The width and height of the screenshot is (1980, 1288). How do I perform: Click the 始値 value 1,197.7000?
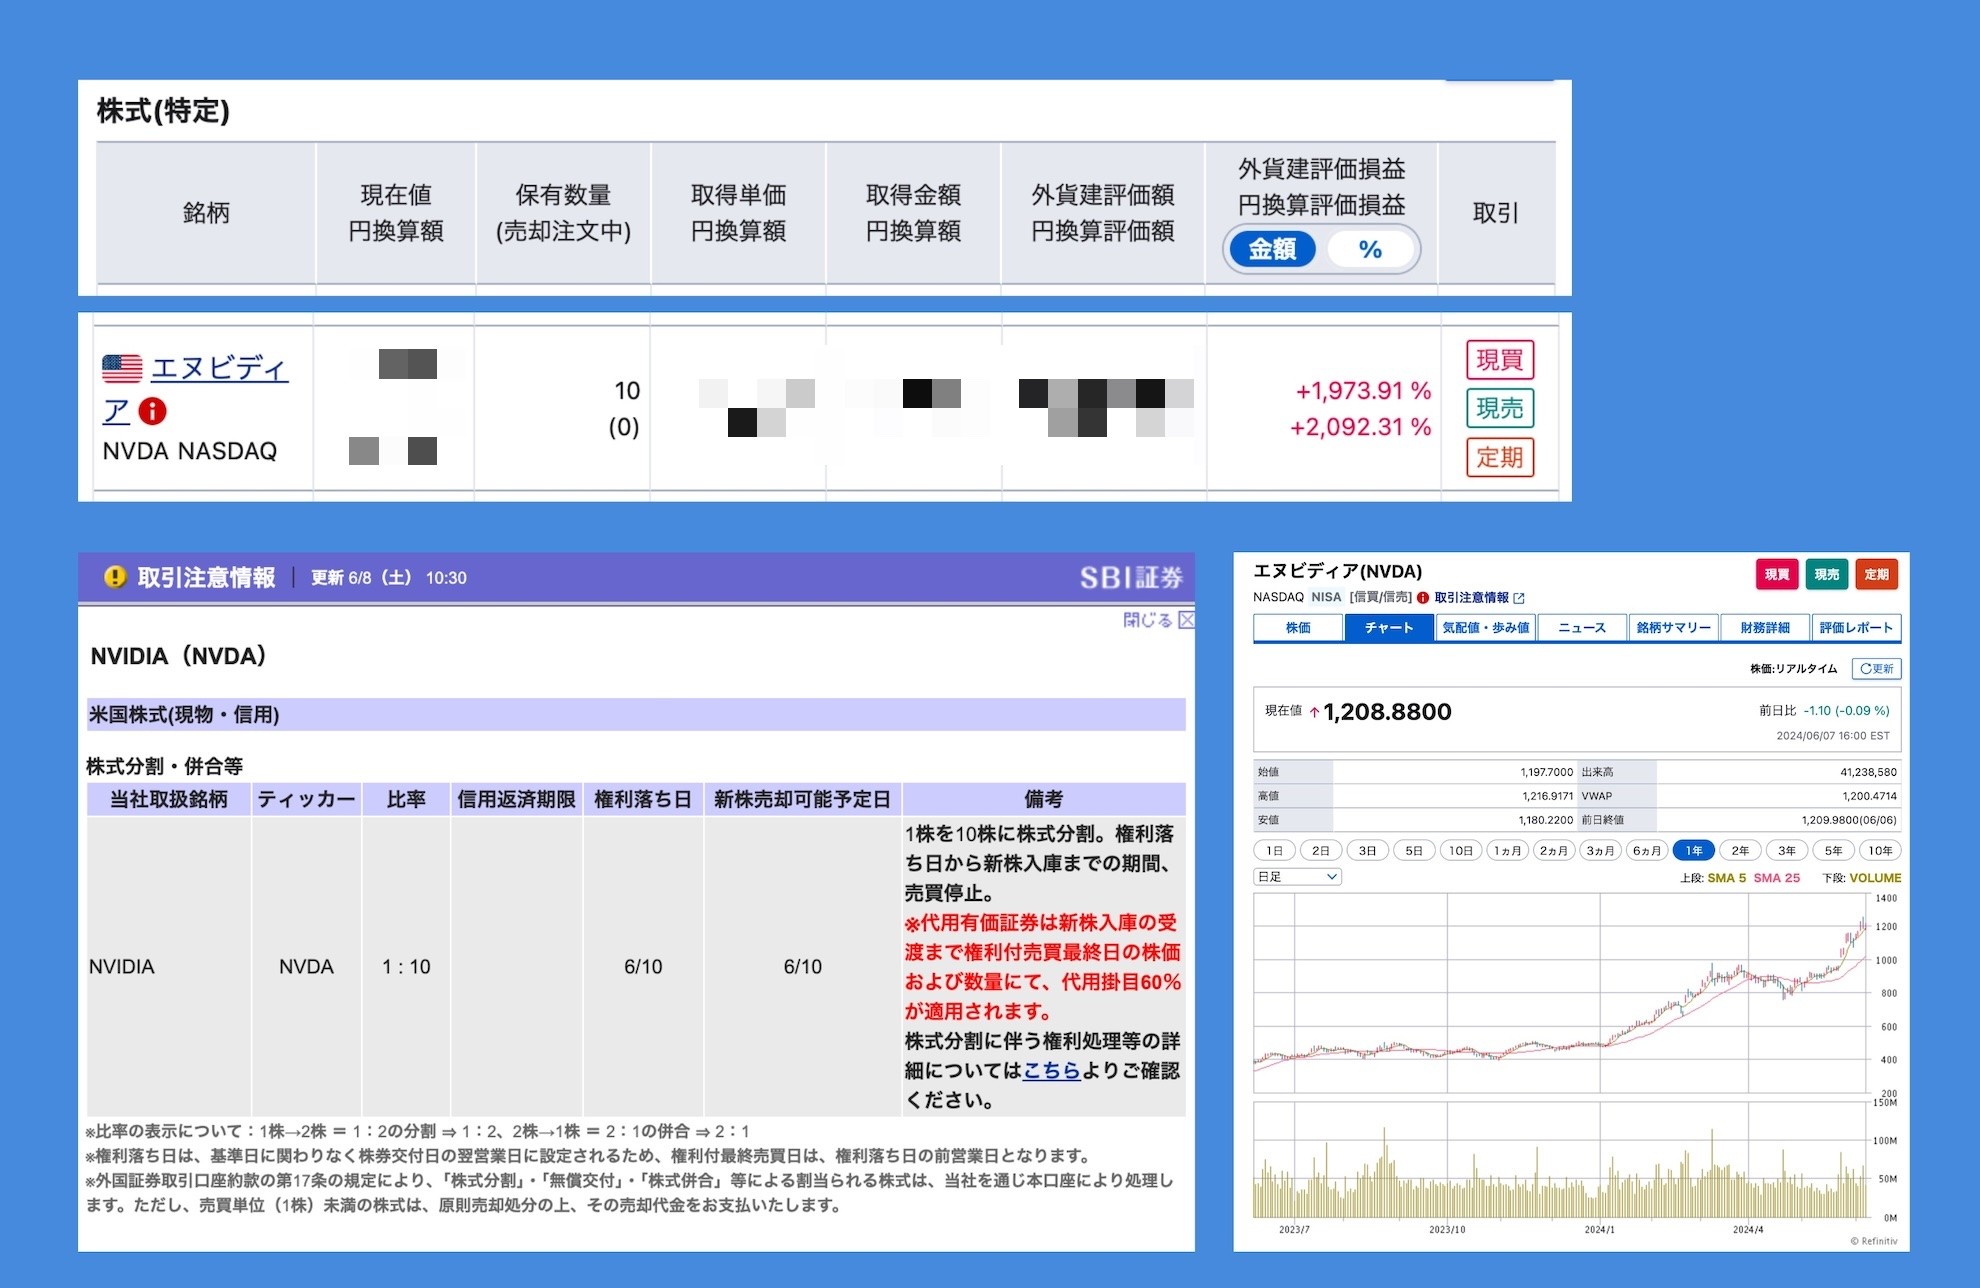[1546, 772]
